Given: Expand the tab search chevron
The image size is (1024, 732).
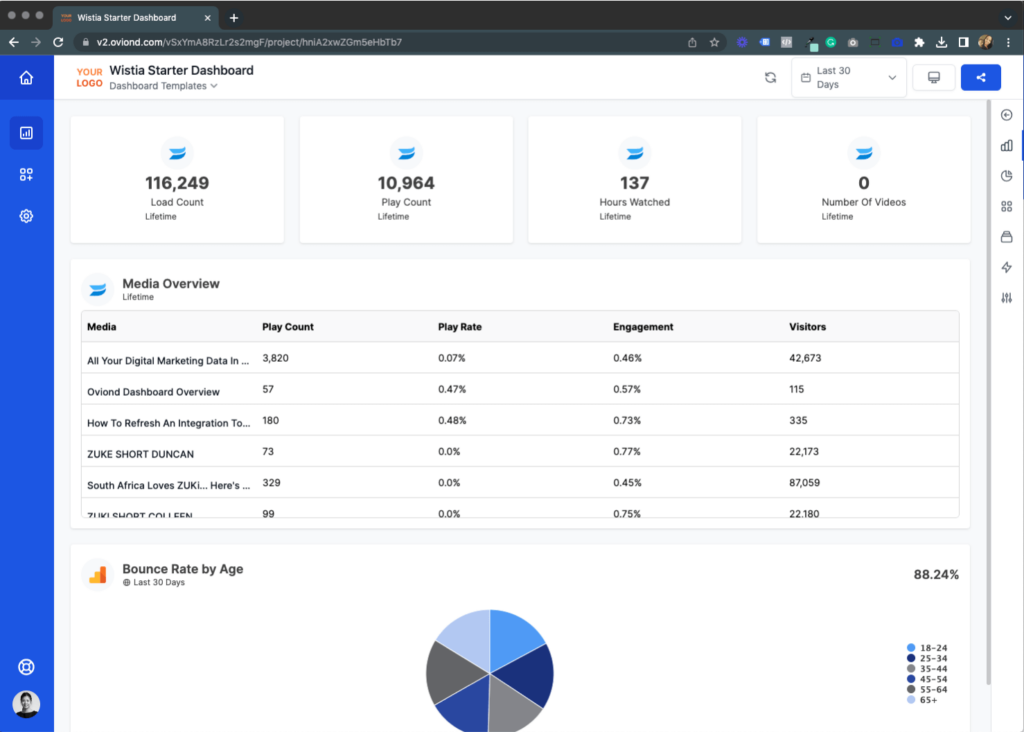Looking at the screenshot, I should (x=1008, y=18).
